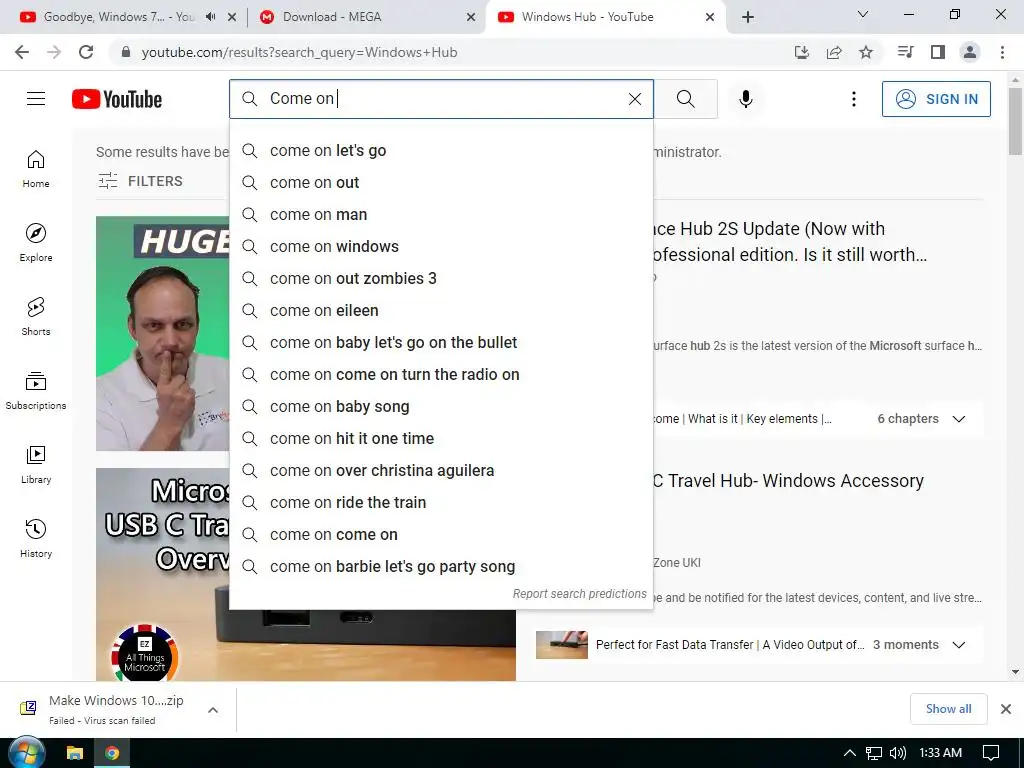Screen dimensions: 1024x768
Task: Click the install app icon in address bar
Action: pos(802,52)
